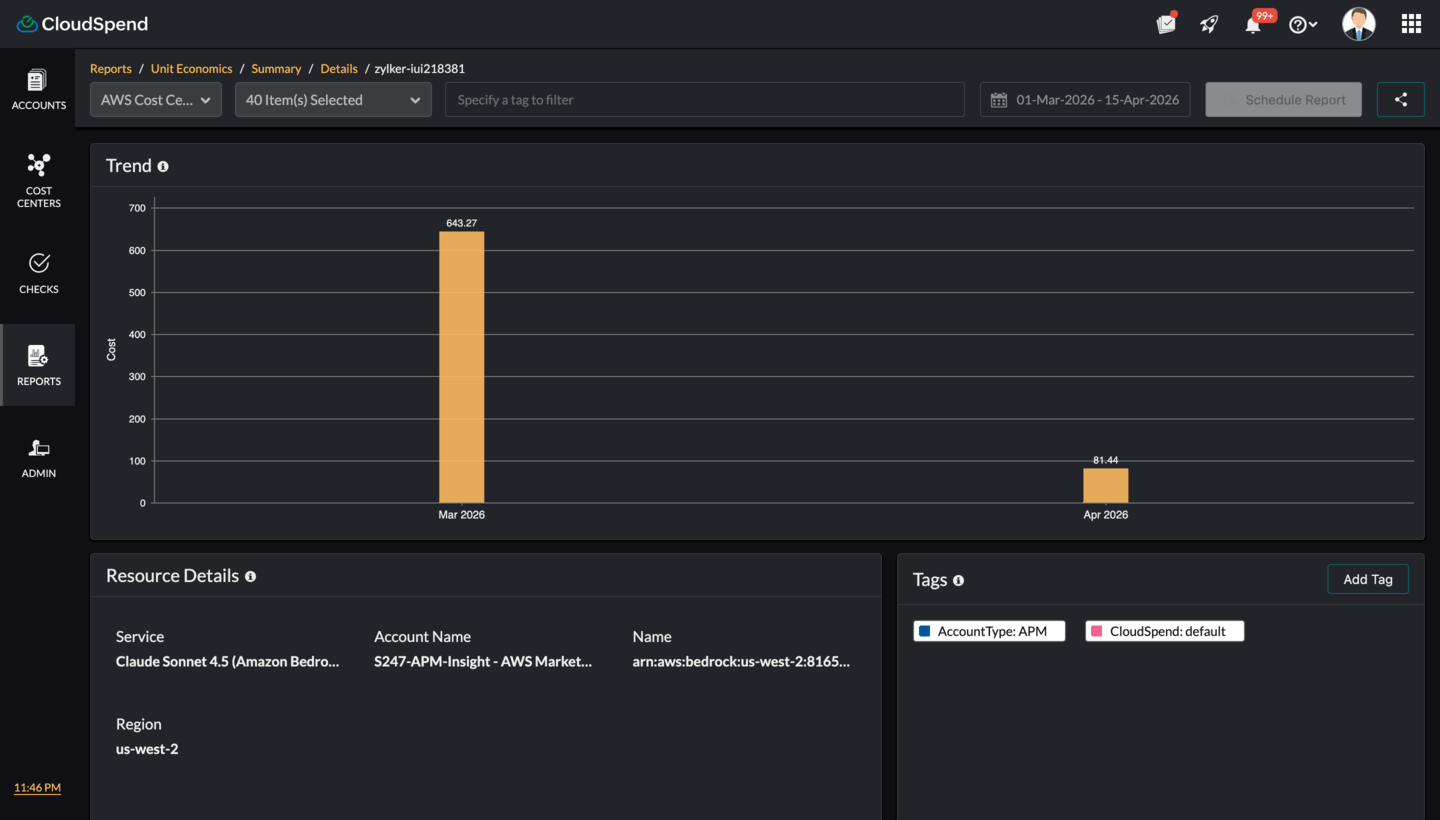Screen dimensions: 1440x820
Task: Click the Trend info icon
Action: [x=163, y=167]
